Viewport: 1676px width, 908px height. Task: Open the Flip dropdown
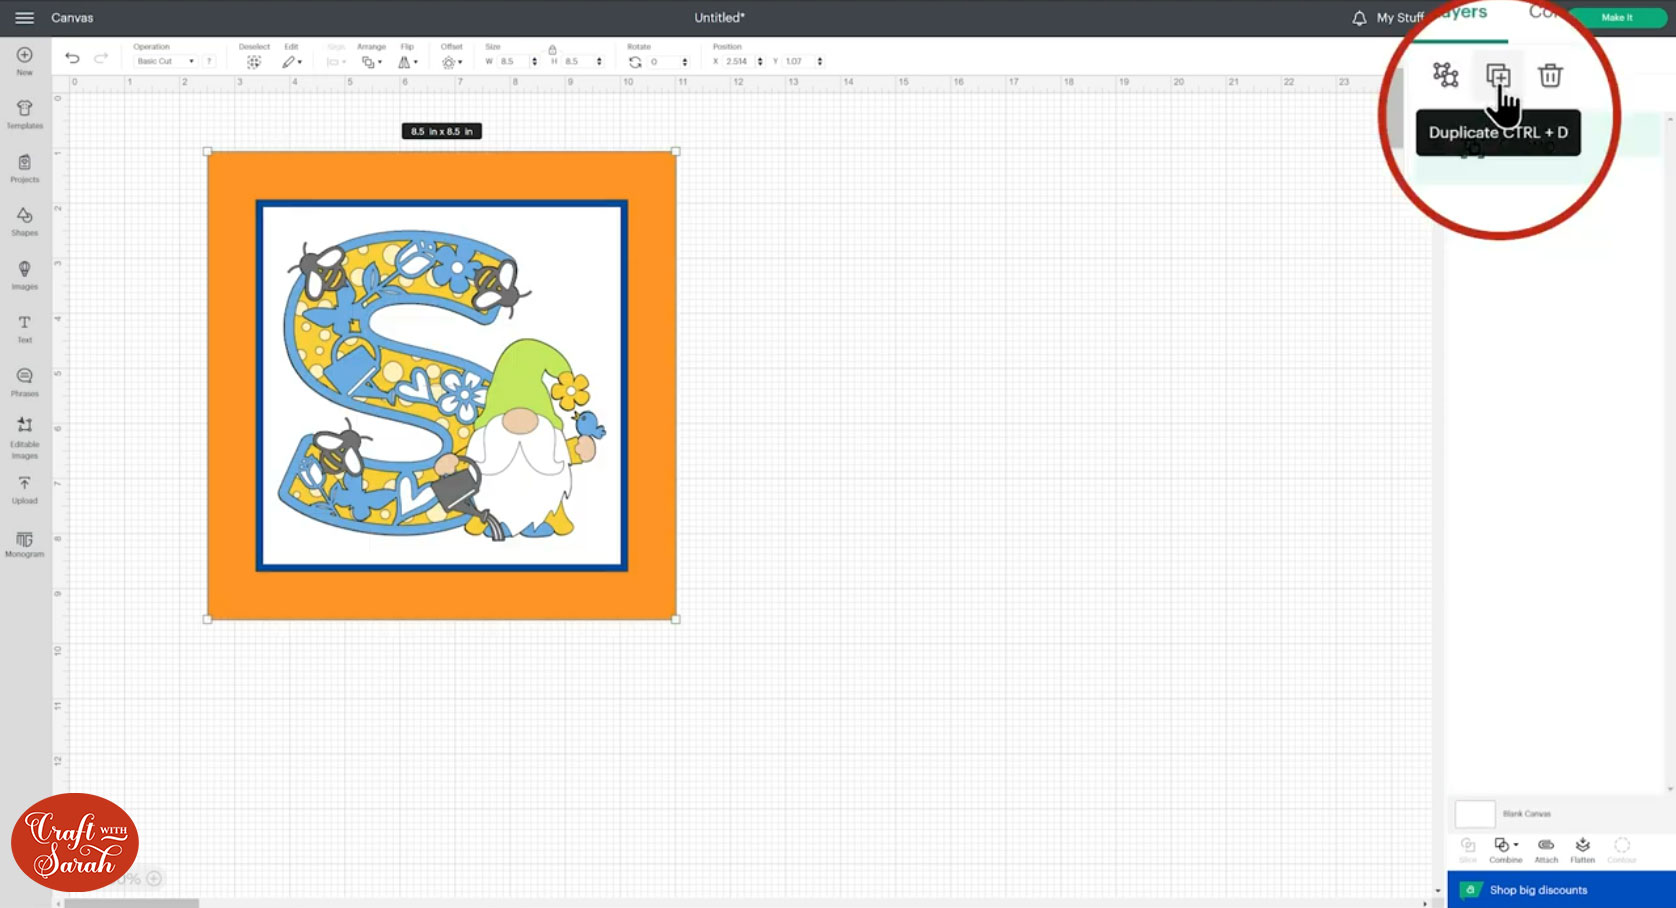tap(407, 61)
